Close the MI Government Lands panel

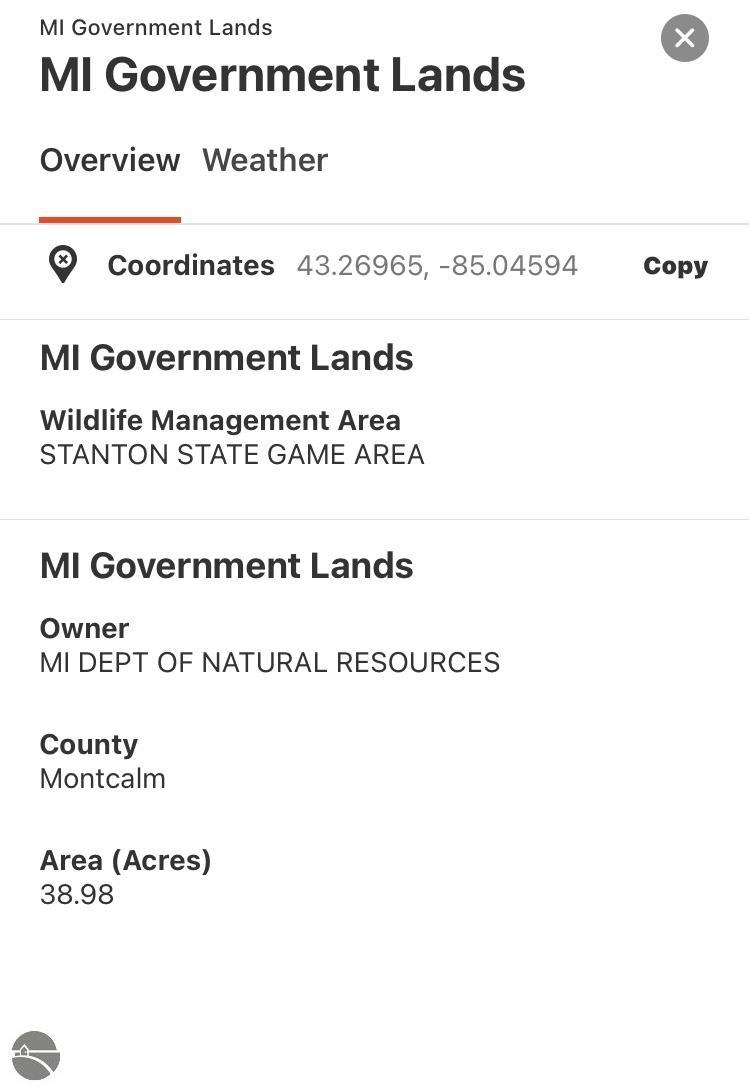[x=685, y=38]
